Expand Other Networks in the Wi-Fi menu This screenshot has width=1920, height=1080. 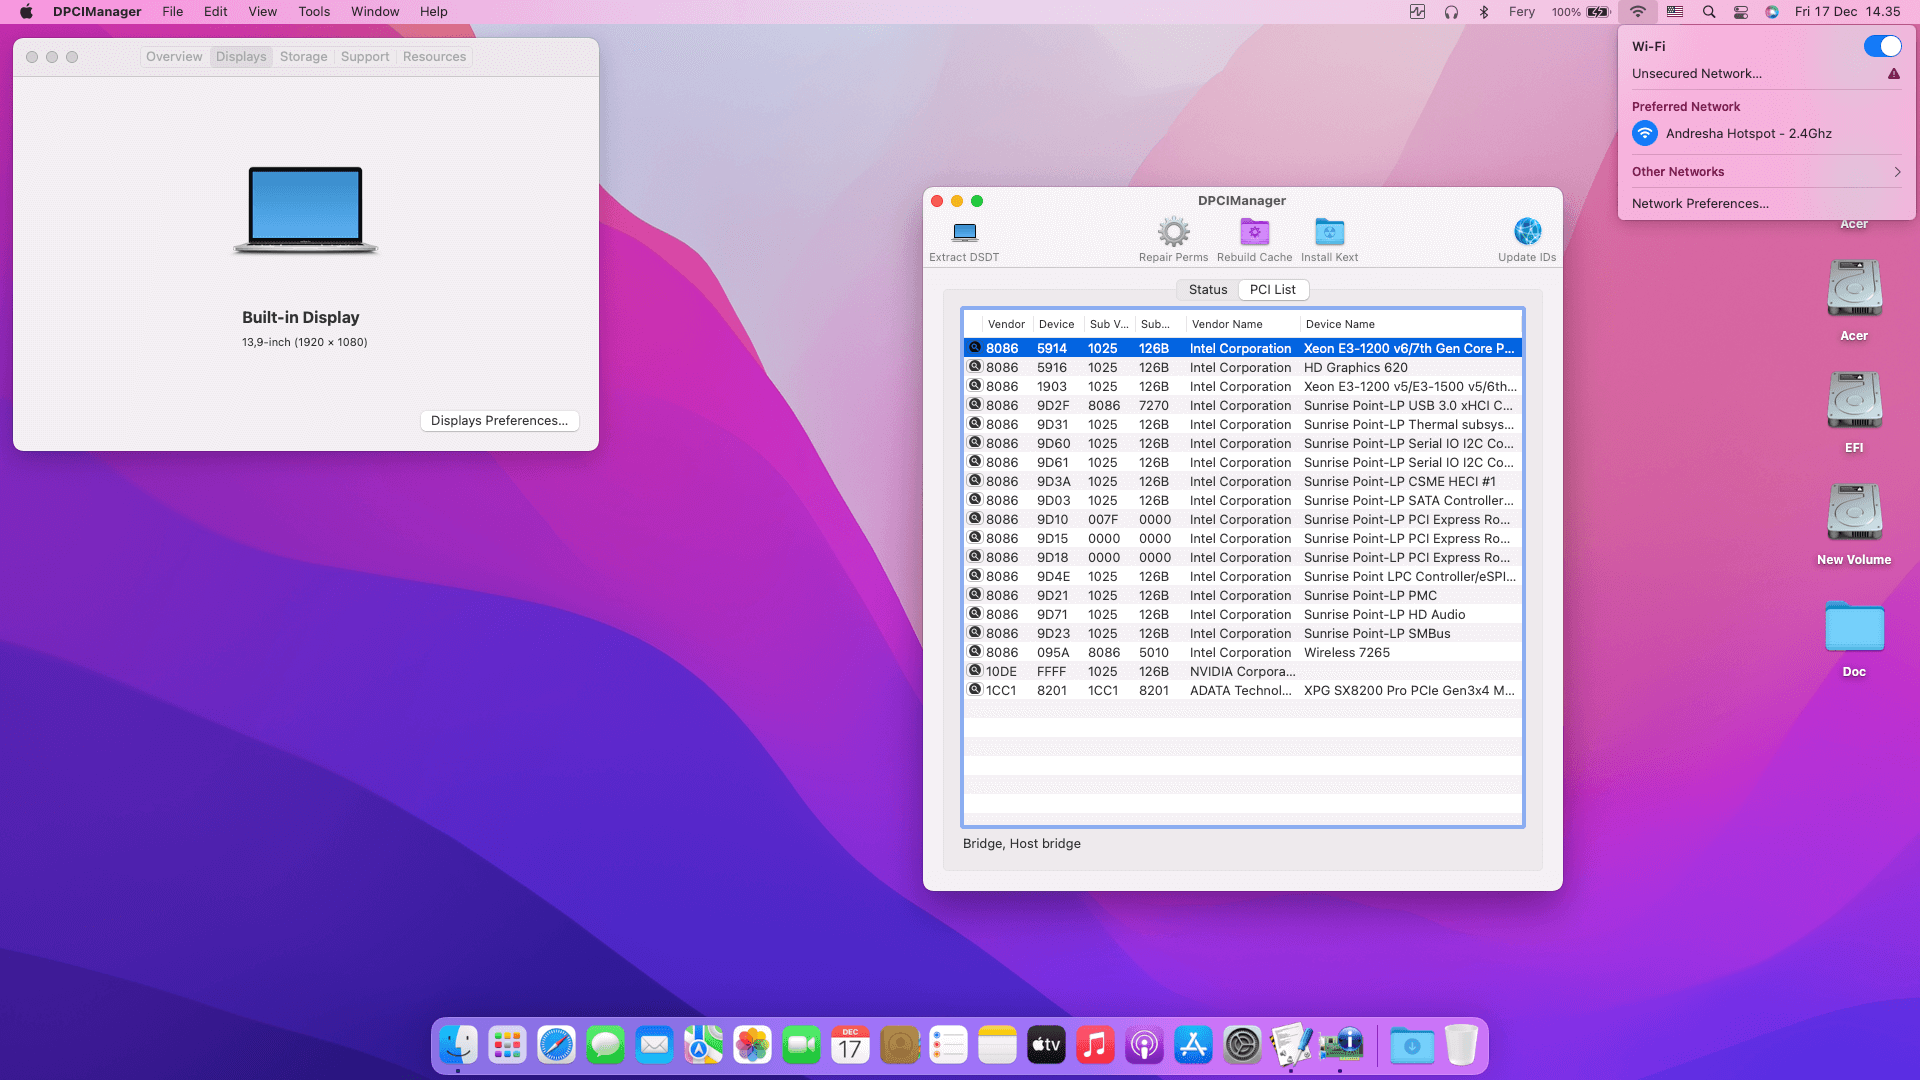(1767, 172)
